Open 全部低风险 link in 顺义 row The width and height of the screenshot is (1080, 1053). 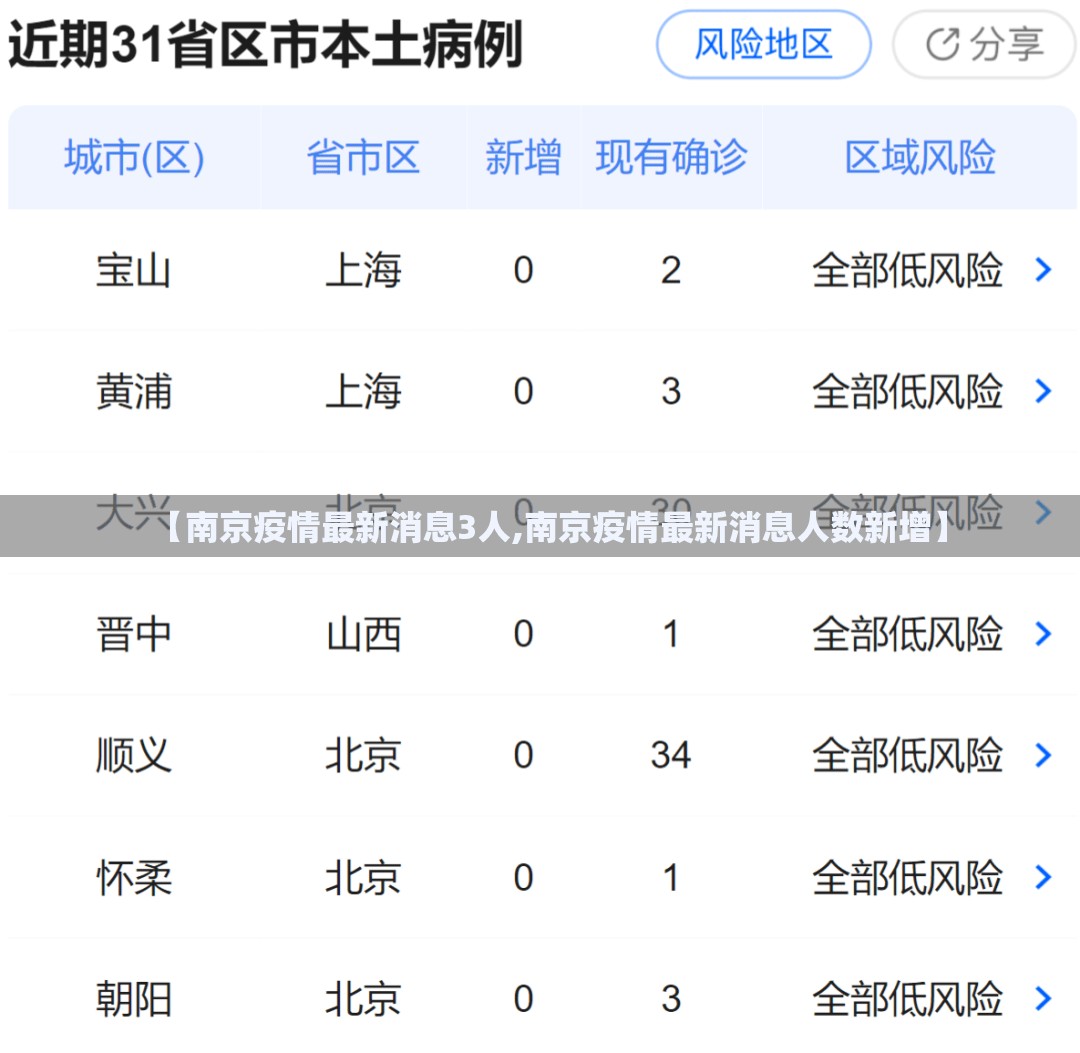click(907, 755)
